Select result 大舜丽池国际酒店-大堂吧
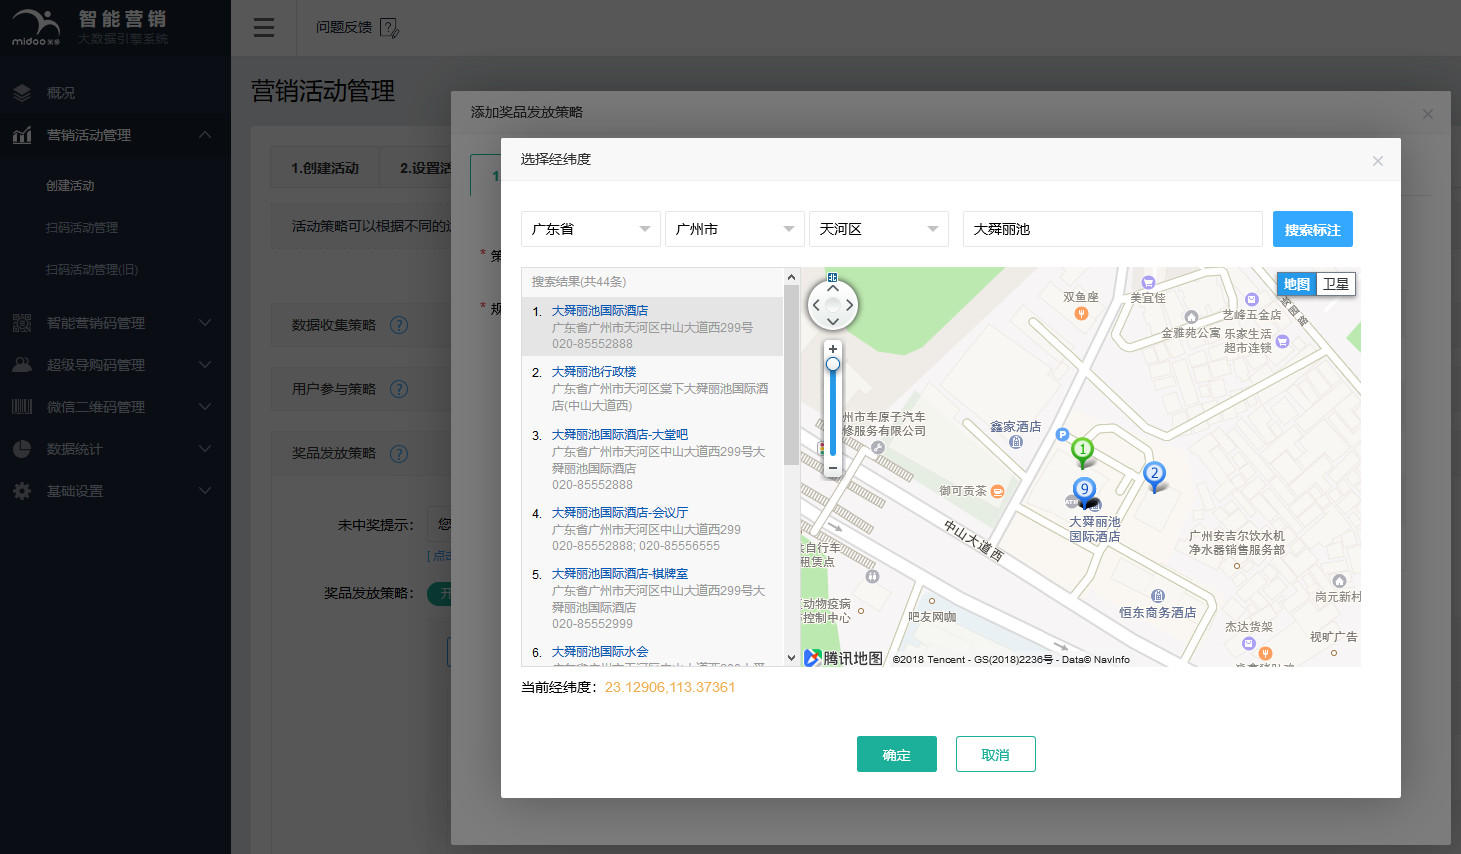The width and height of the screenshot is (1461, 854). pyautogui.click(x=620, y=435)
